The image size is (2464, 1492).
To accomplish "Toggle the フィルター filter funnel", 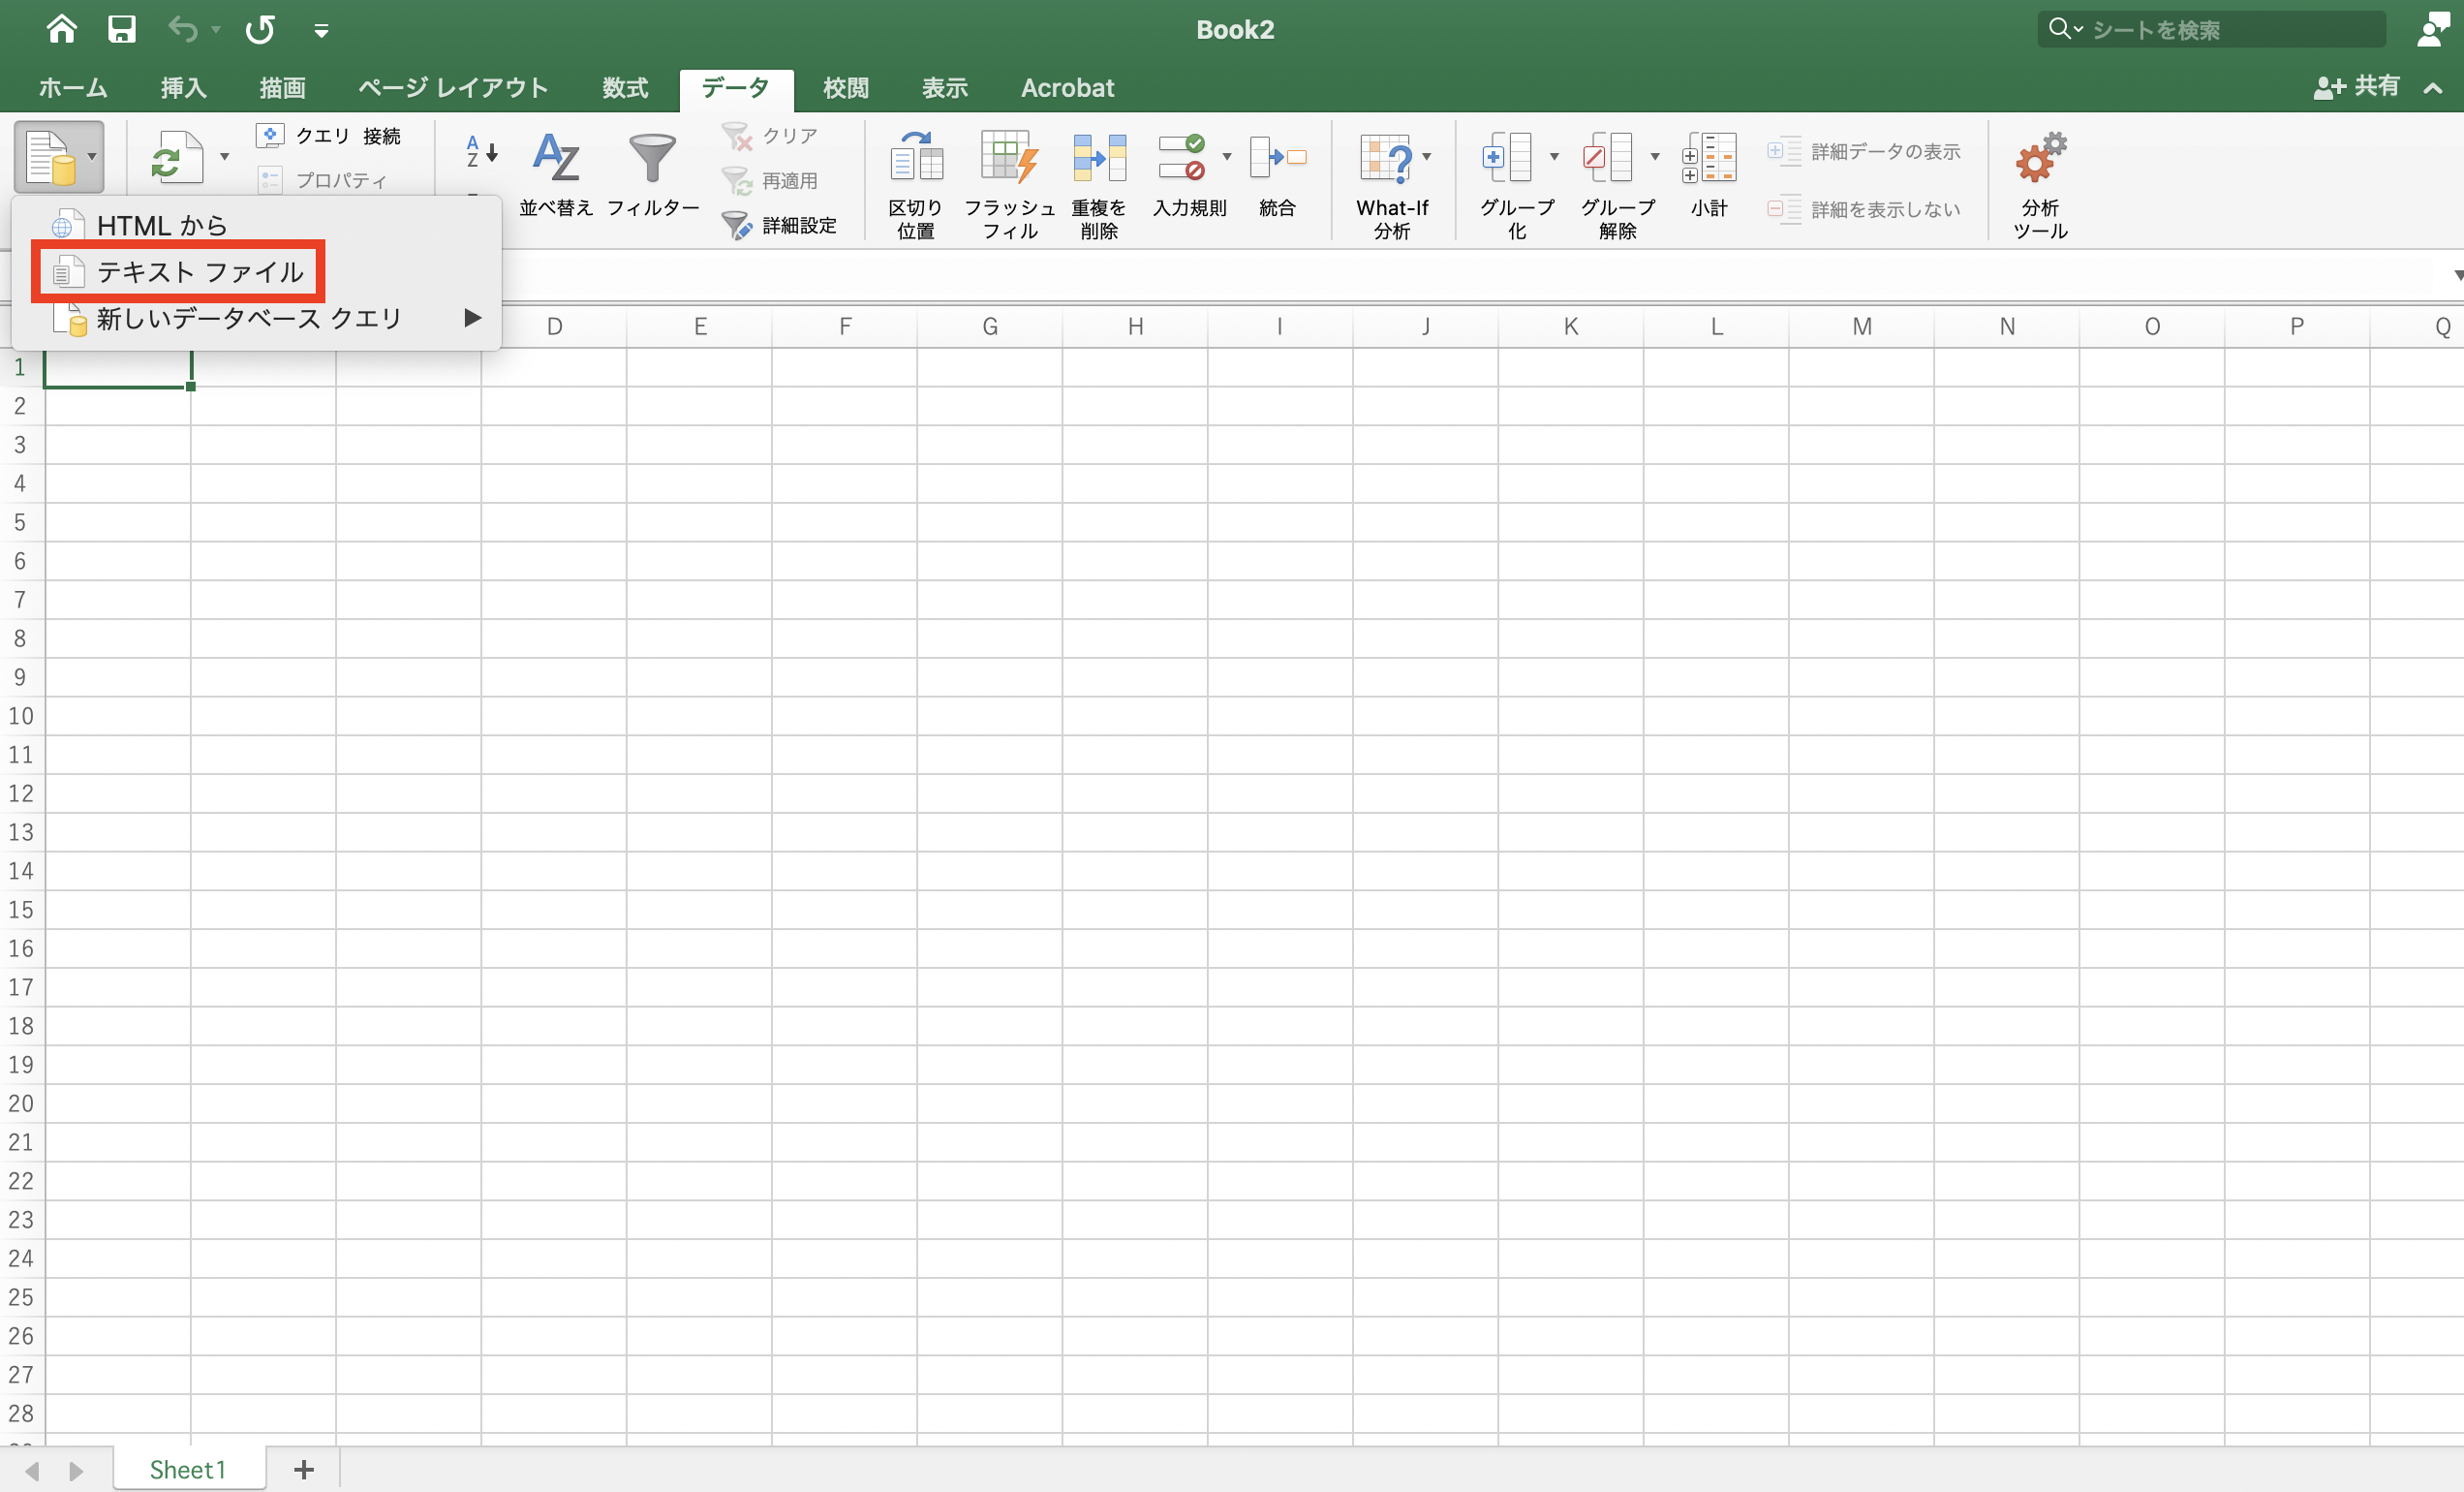I will [x=652, y=174].
